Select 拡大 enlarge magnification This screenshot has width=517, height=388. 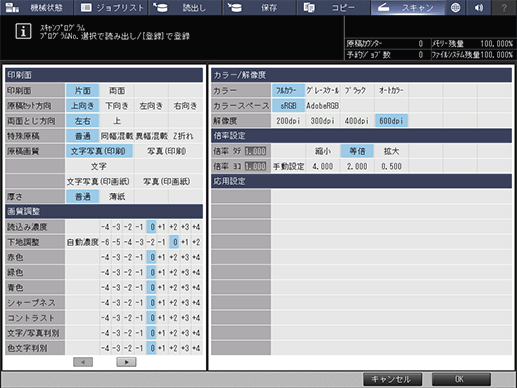pos(391,151)
